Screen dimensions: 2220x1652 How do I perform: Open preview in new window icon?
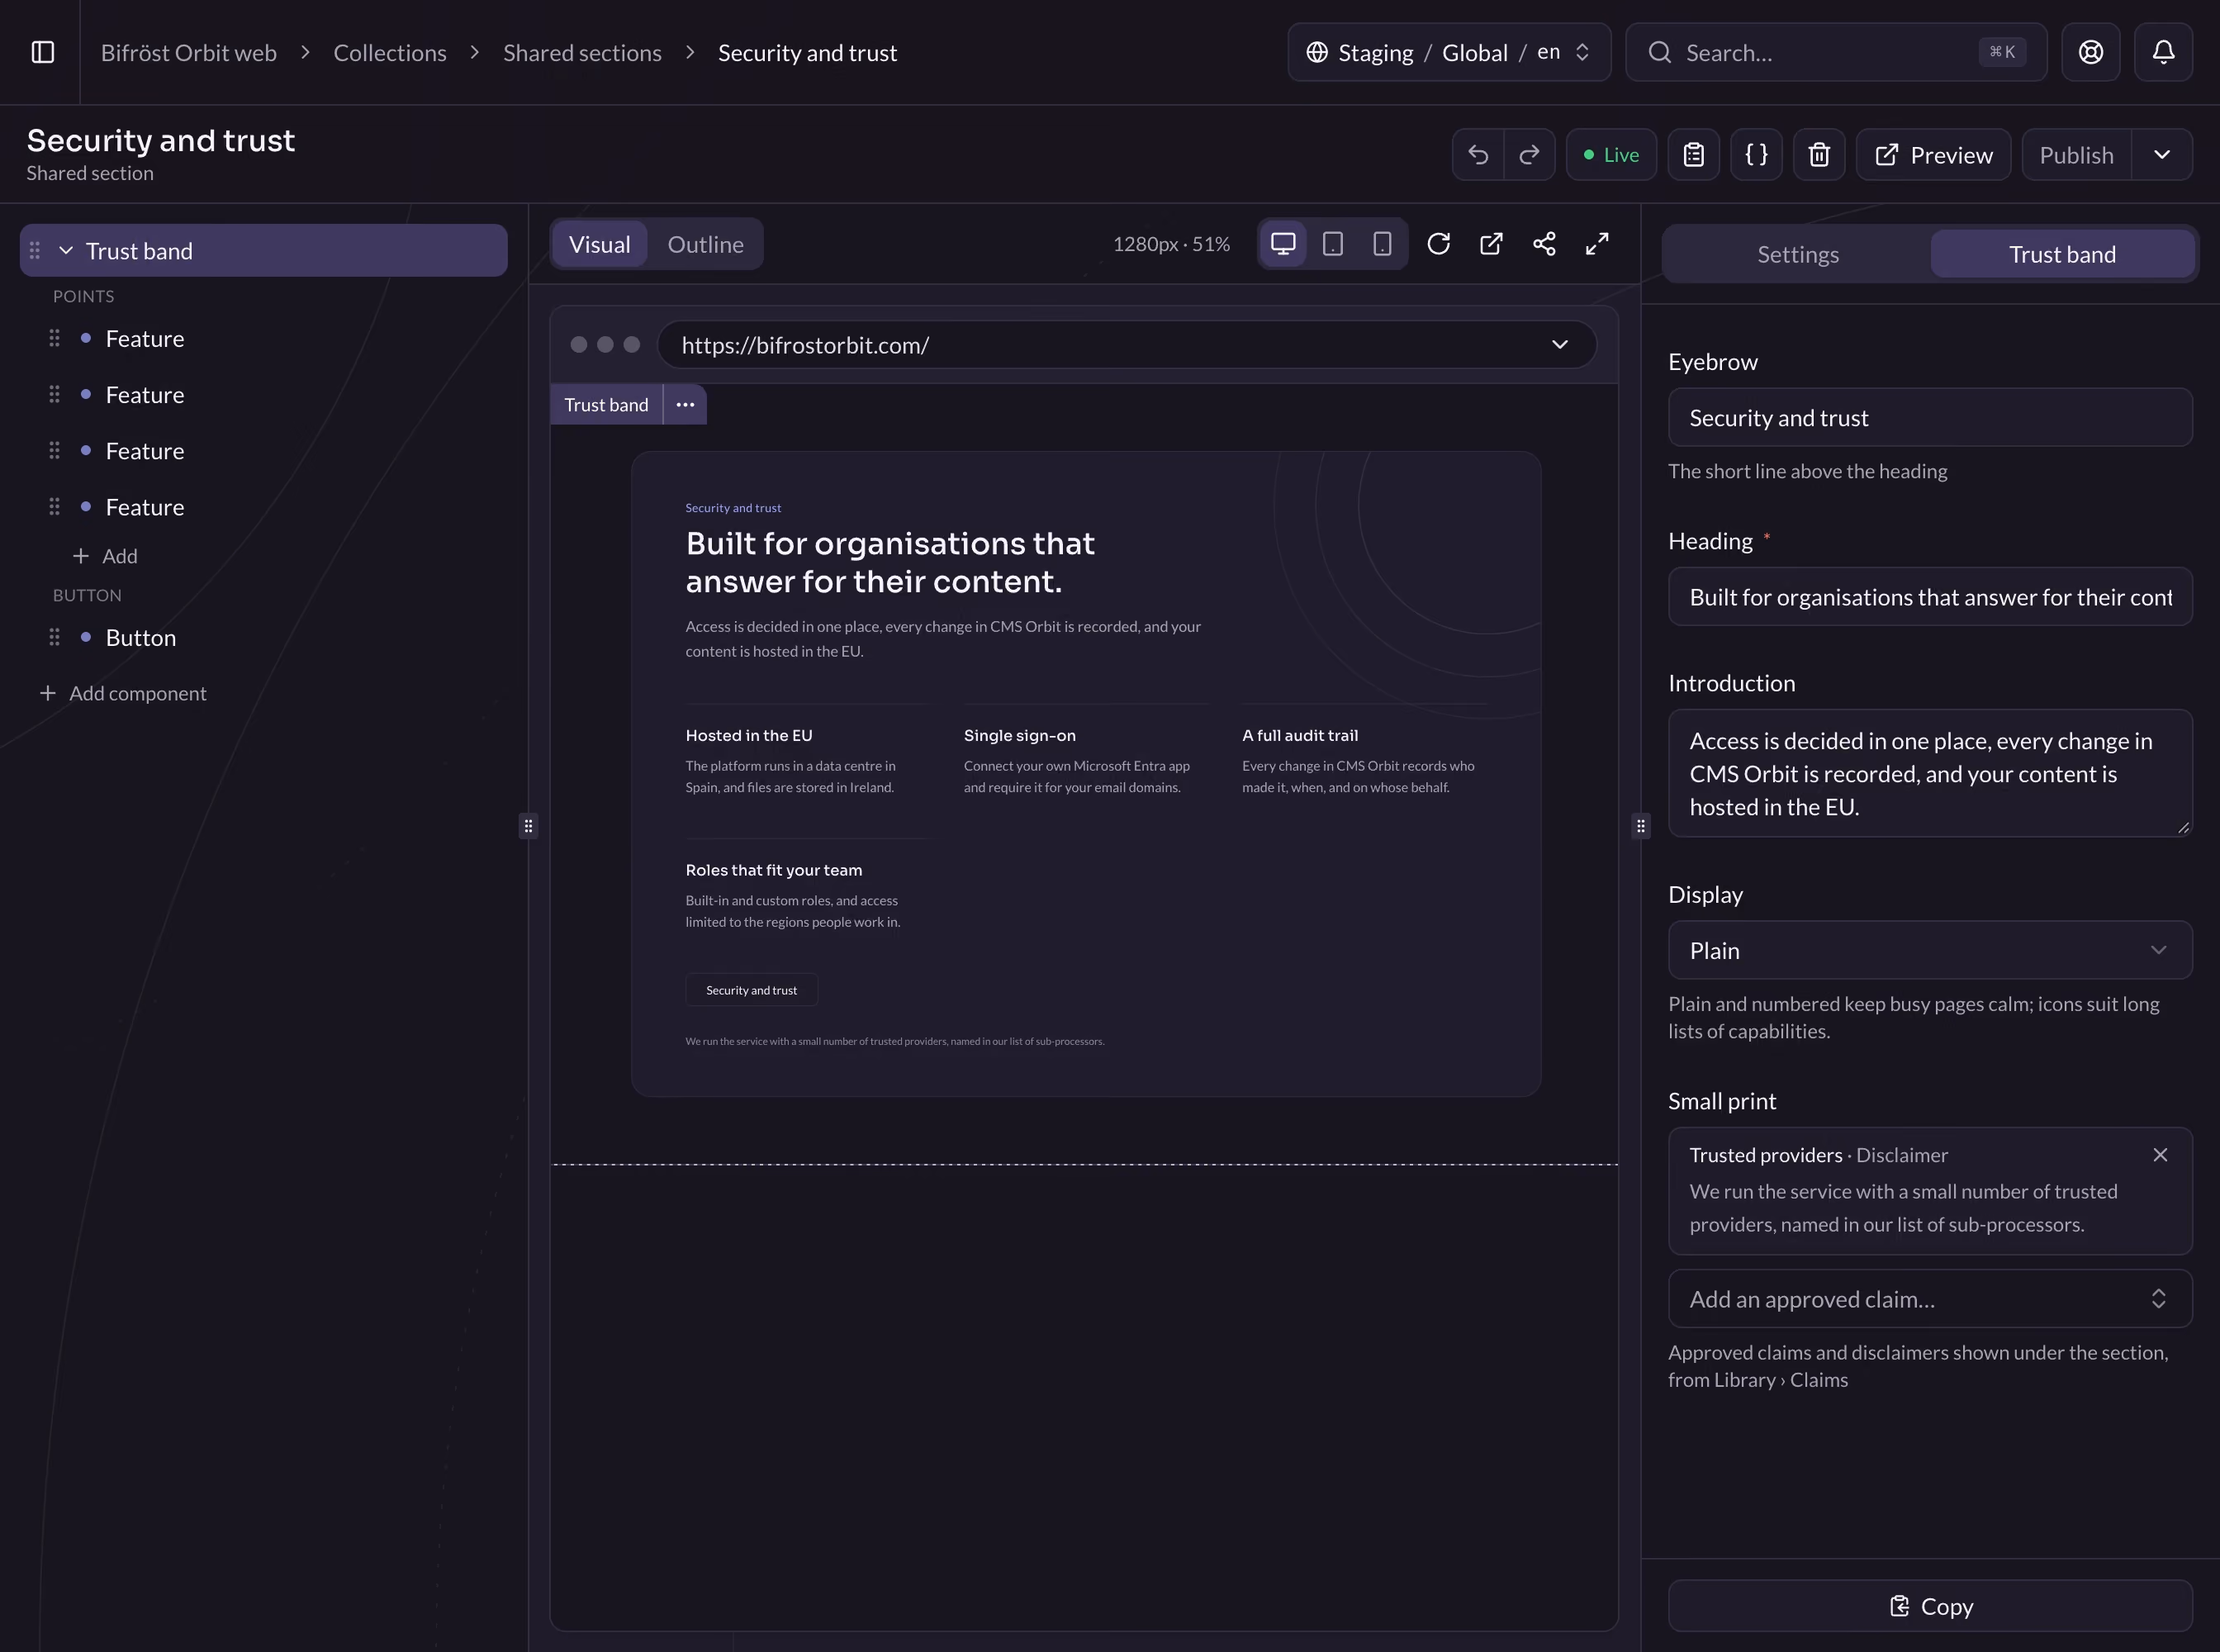tap(1491, 244)
